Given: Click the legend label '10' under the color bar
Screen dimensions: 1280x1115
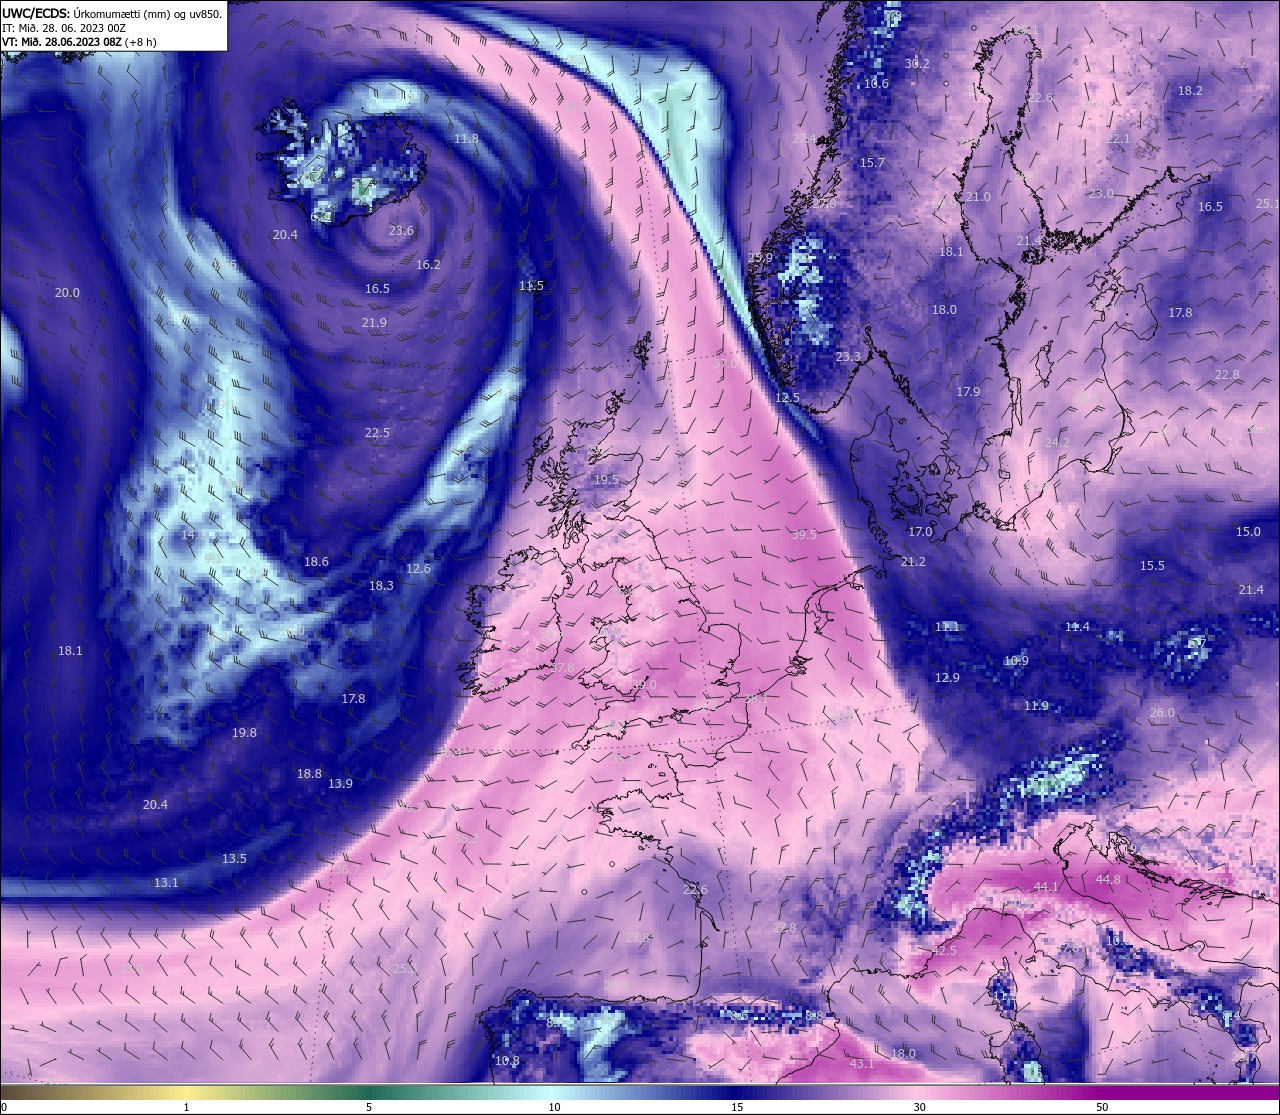Looking at the screenshot, I should point(553,1107).
